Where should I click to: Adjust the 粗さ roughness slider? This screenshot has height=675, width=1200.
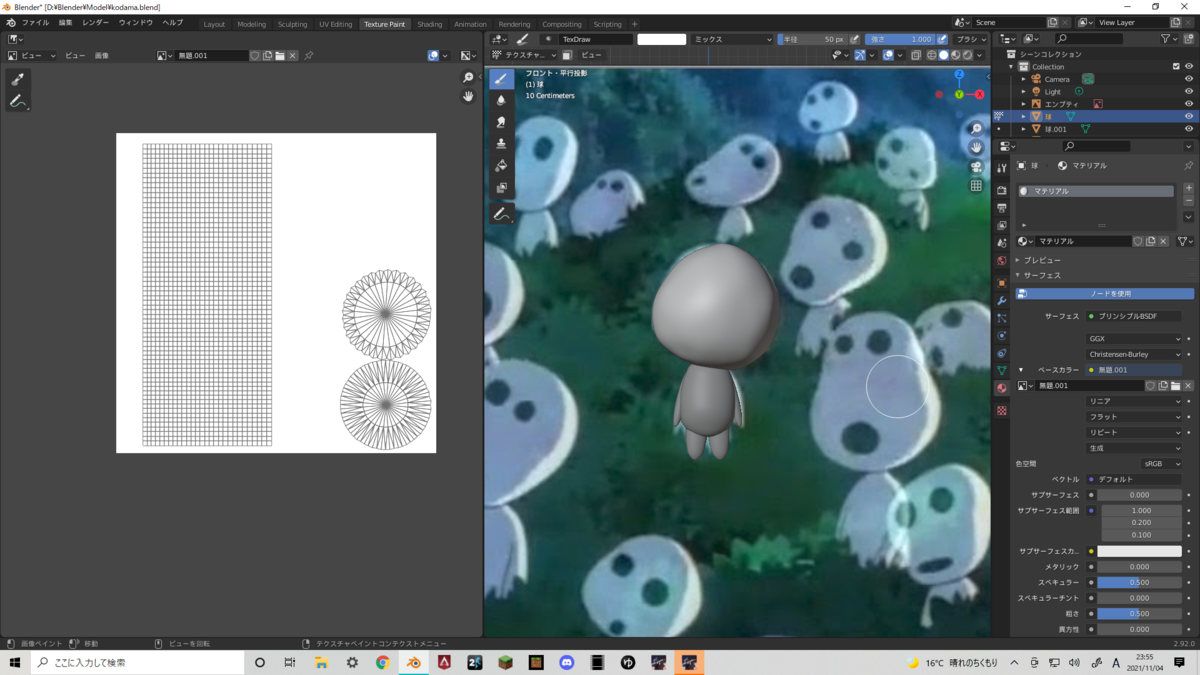[x=1139, y=614]
